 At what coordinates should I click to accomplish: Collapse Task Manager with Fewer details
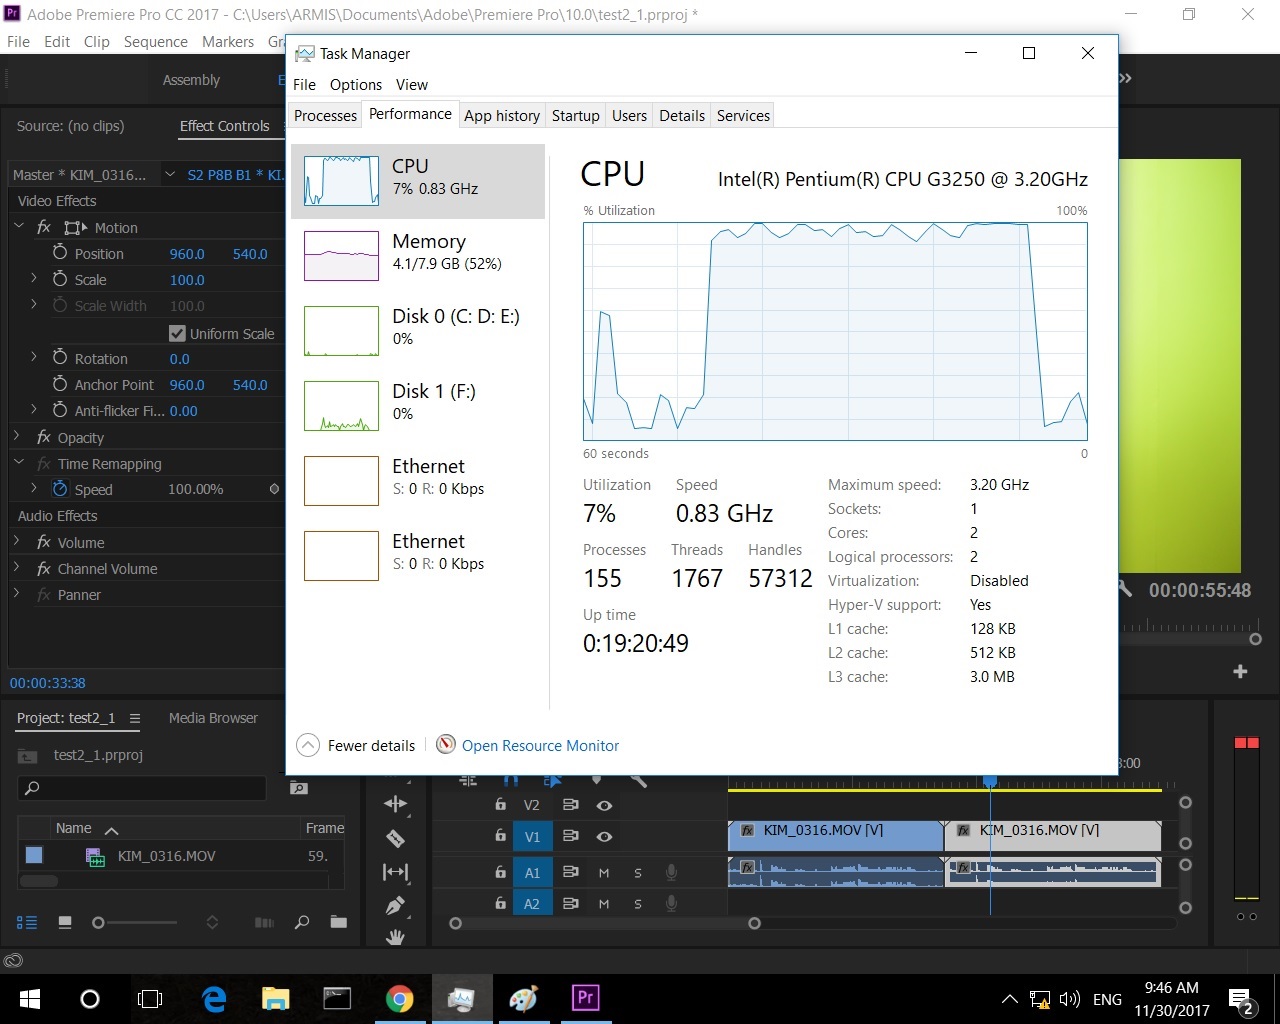(x=356, y=745)
